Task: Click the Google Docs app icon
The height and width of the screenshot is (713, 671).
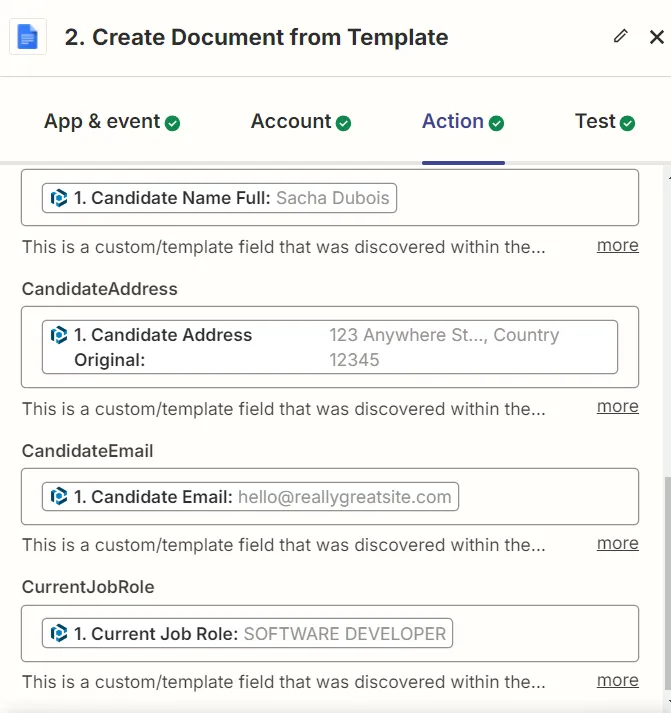Action: click(x=28, y=37)
